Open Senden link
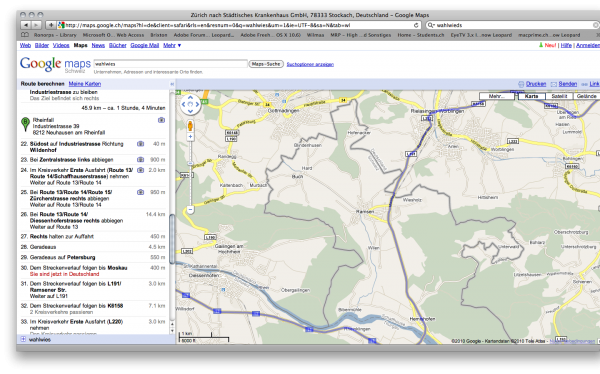600x374 pixels. 567,84
